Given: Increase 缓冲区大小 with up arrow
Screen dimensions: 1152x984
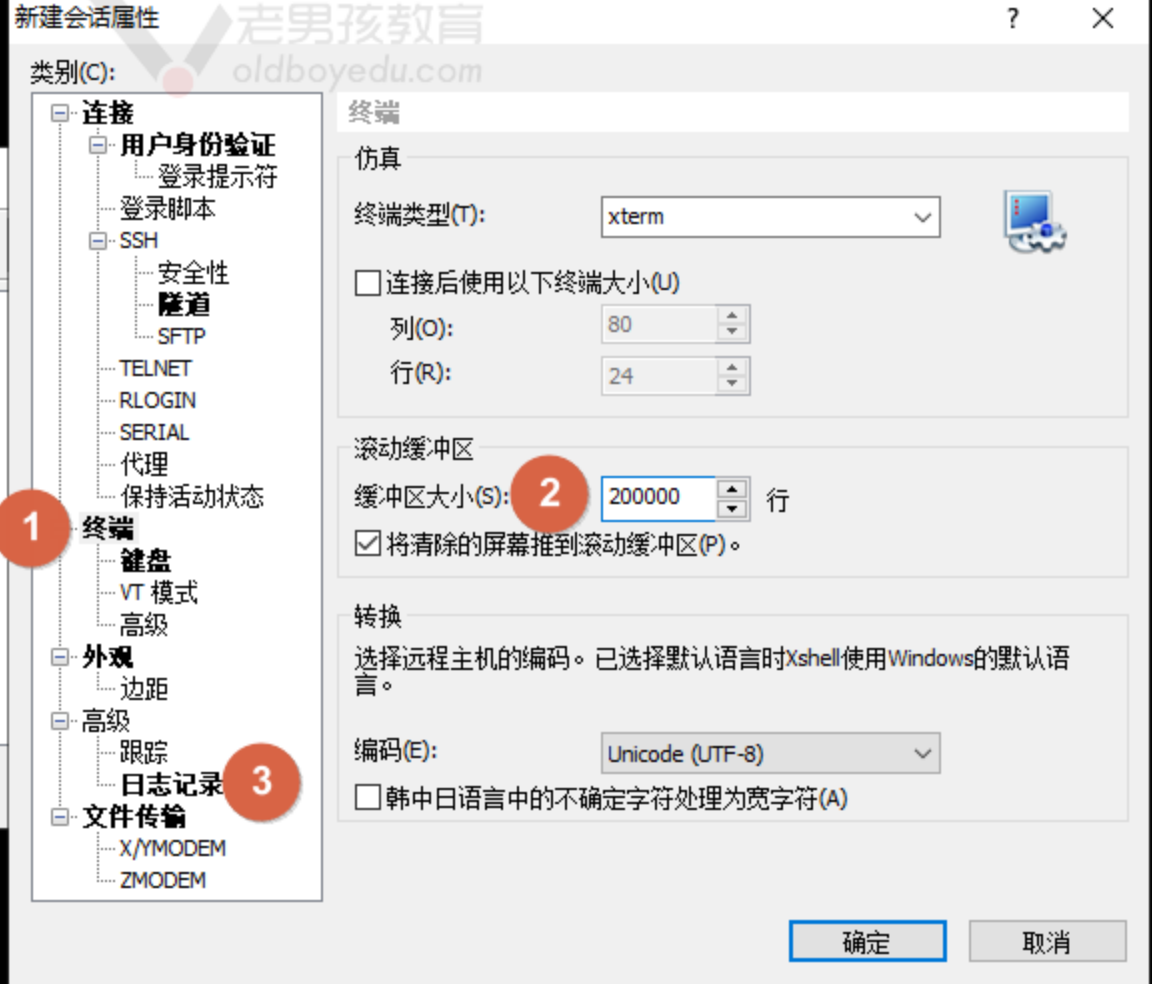Looking at the screenshot, I should (733, 489).
